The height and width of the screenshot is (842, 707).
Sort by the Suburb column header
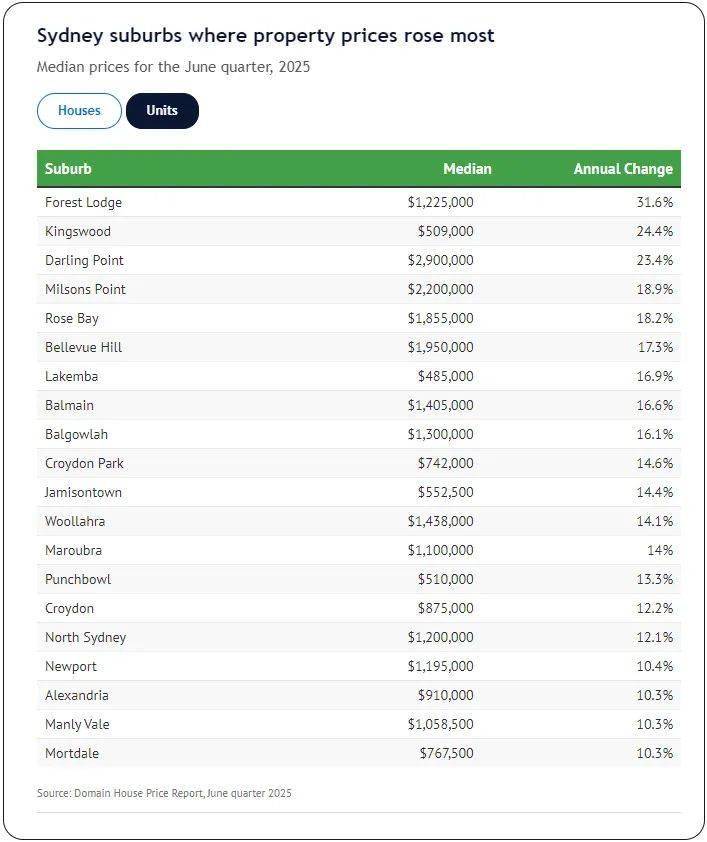68,169
